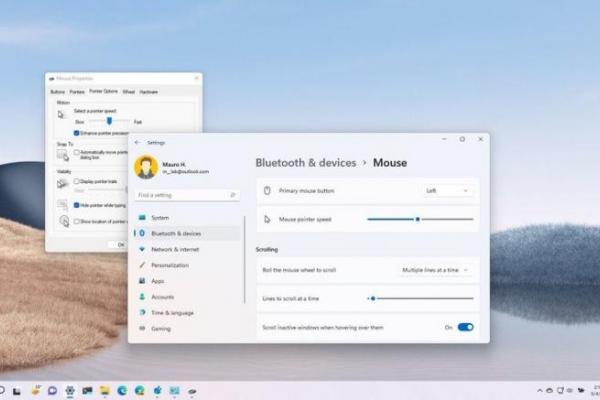This screenshot has height=400, width=600.
Task: Open Primary mouse button Left dropdown
Action: pos(447,191)
